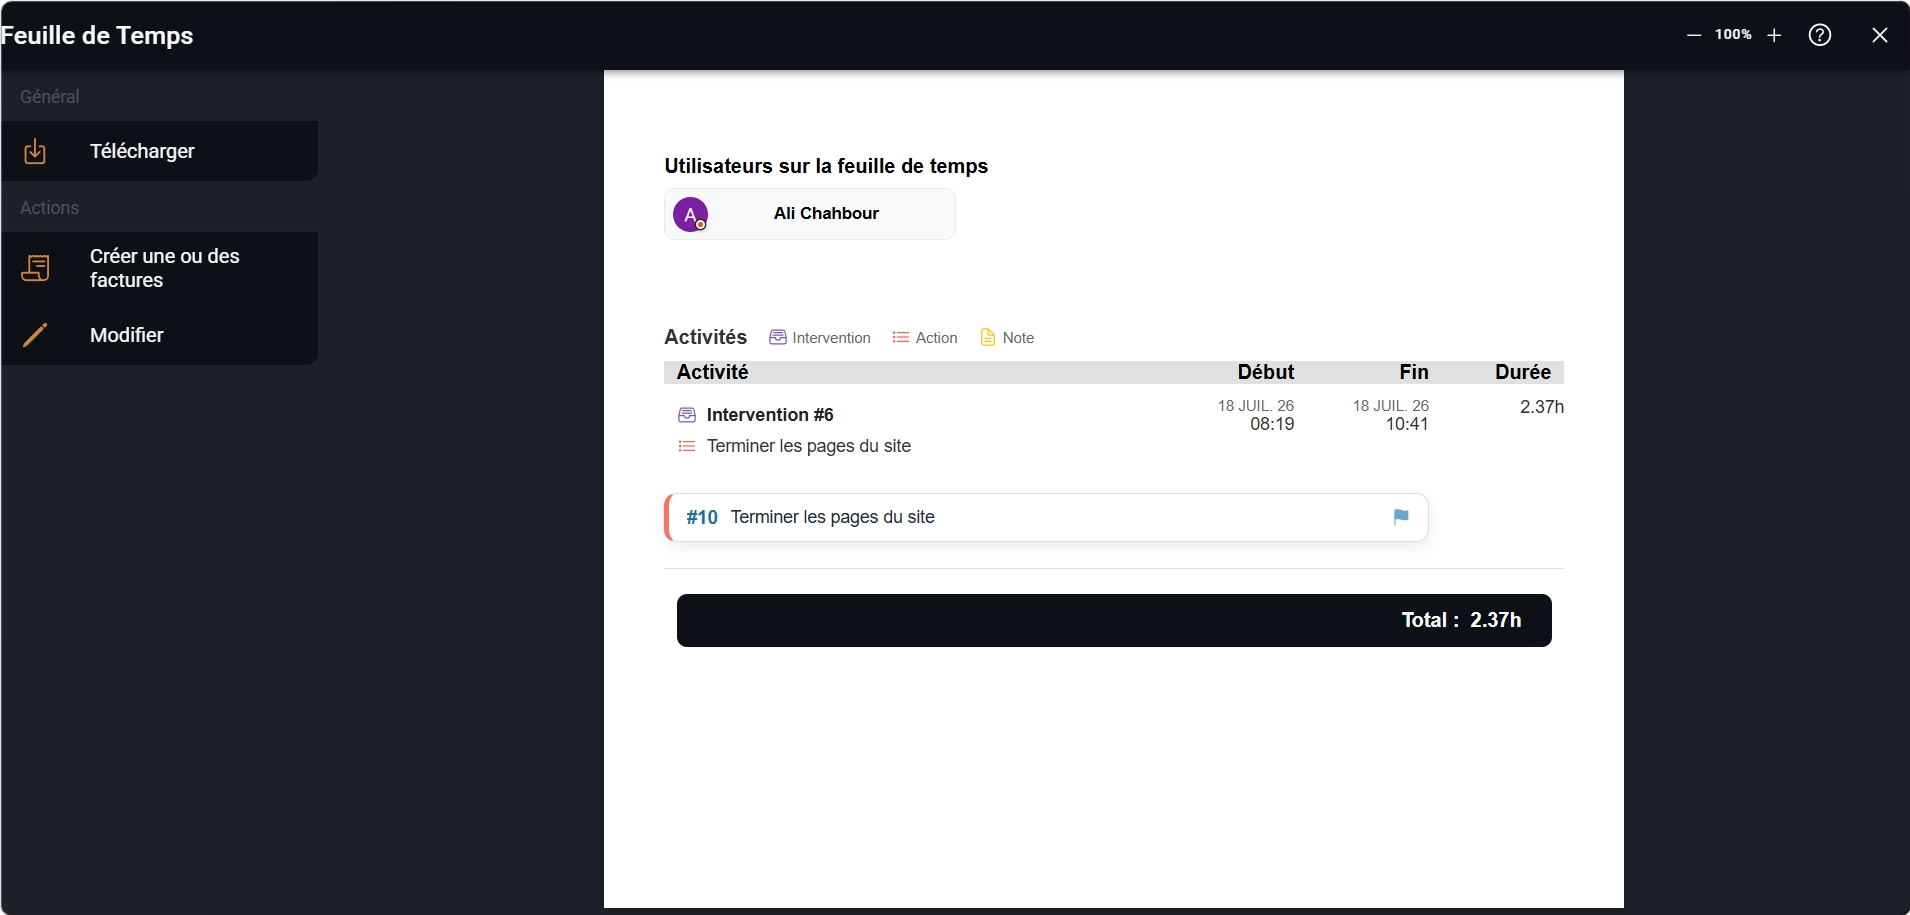Click the 2.37h duration in the row
1910x915 pixels.
[x=1542, y=407]
